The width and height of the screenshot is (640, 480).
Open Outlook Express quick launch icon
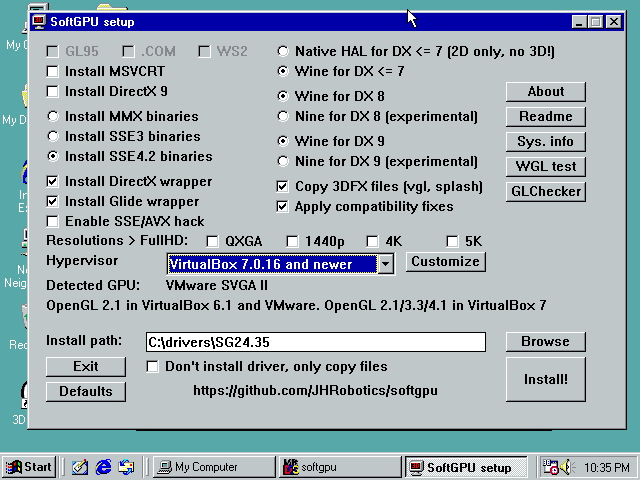(126, 467)
